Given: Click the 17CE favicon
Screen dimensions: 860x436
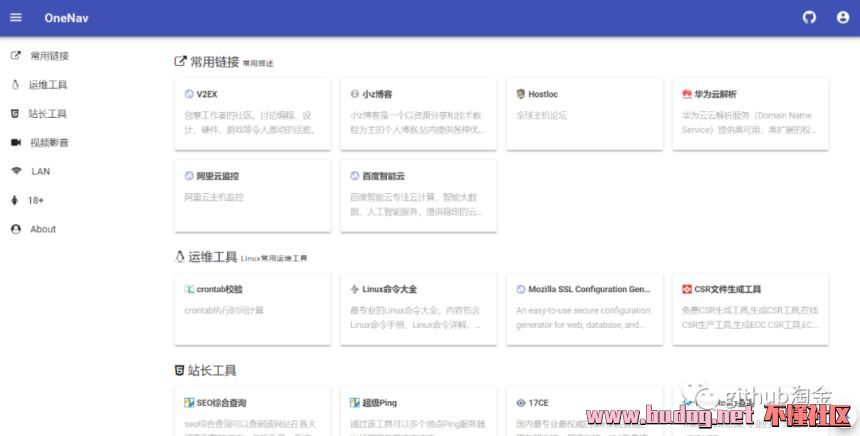Looking at the screenshot, I should tap(521, 403).
